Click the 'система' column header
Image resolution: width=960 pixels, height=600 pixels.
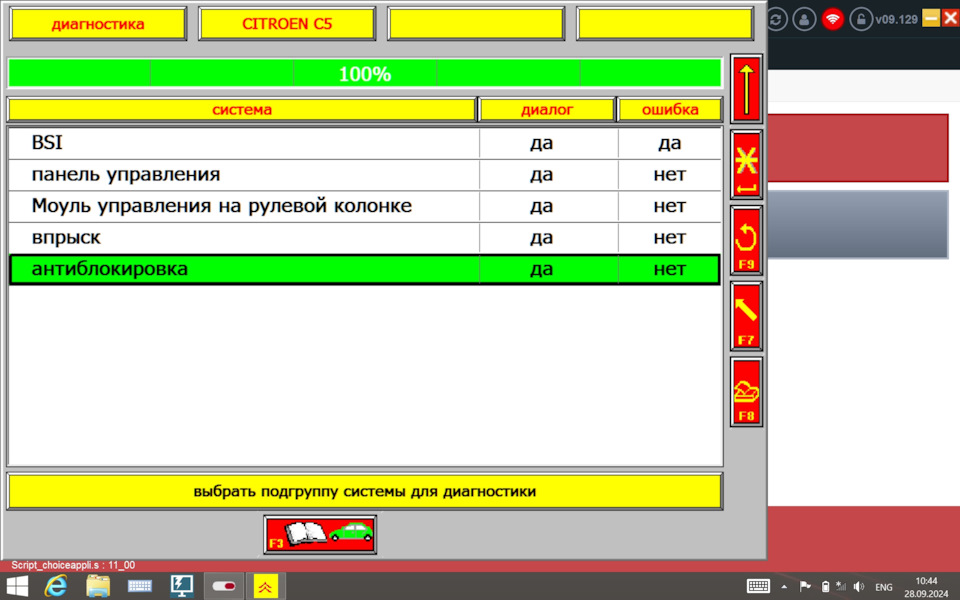click(x=242, y=110)
